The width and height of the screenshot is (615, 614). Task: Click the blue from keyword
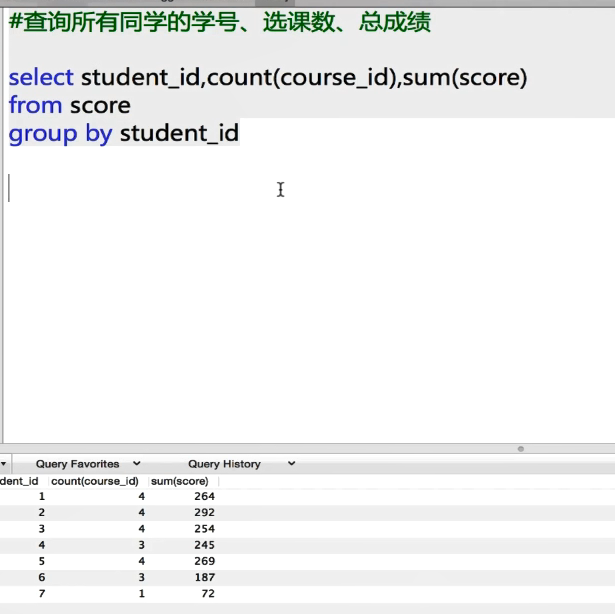(x=35, y=105)
